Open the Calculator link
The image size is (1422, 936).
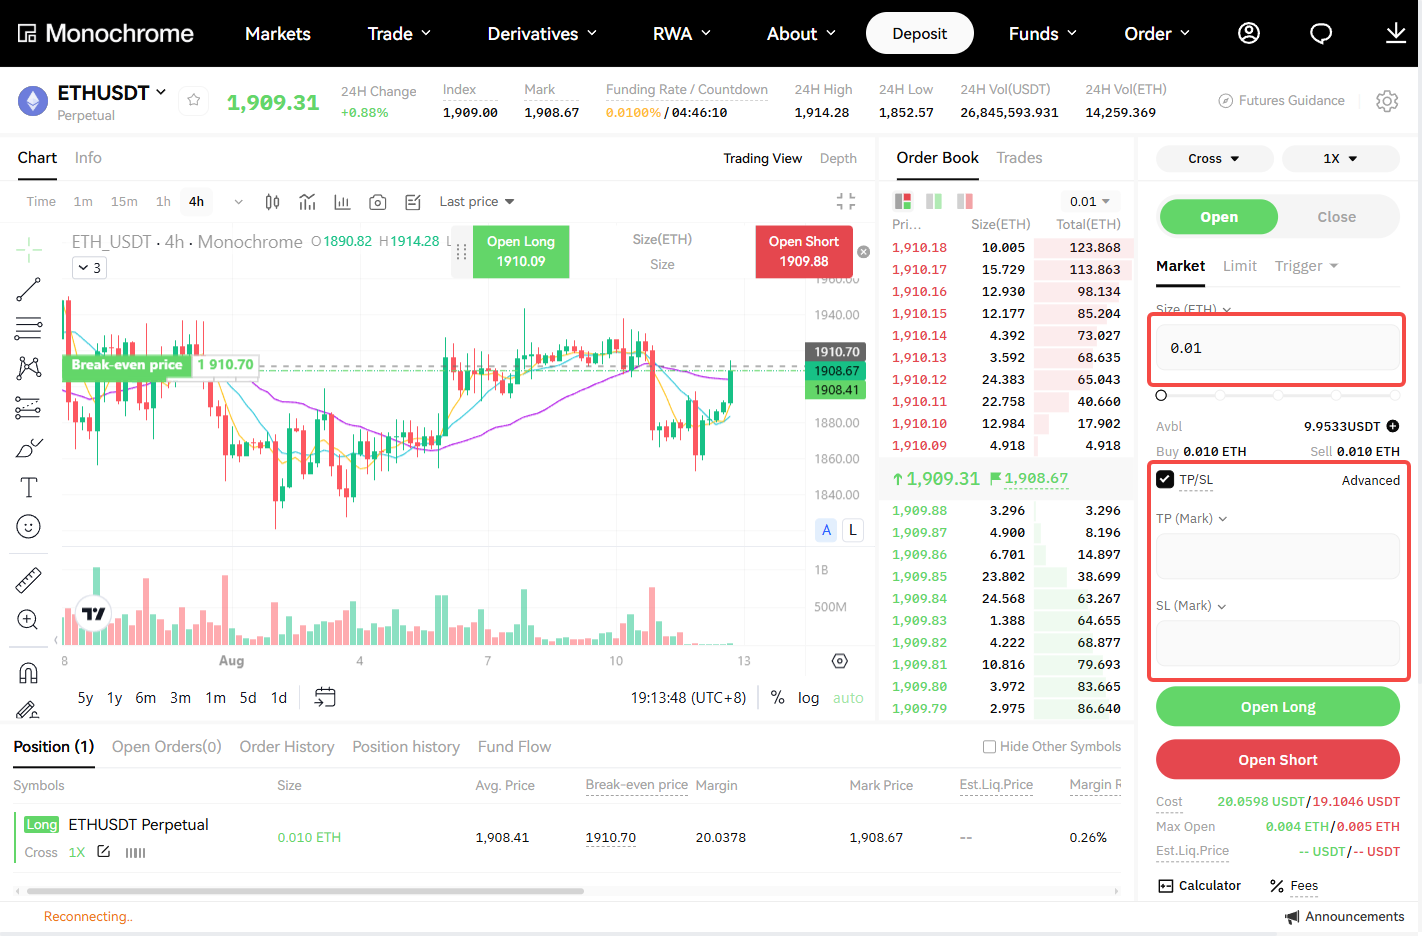click(1199, 886)
